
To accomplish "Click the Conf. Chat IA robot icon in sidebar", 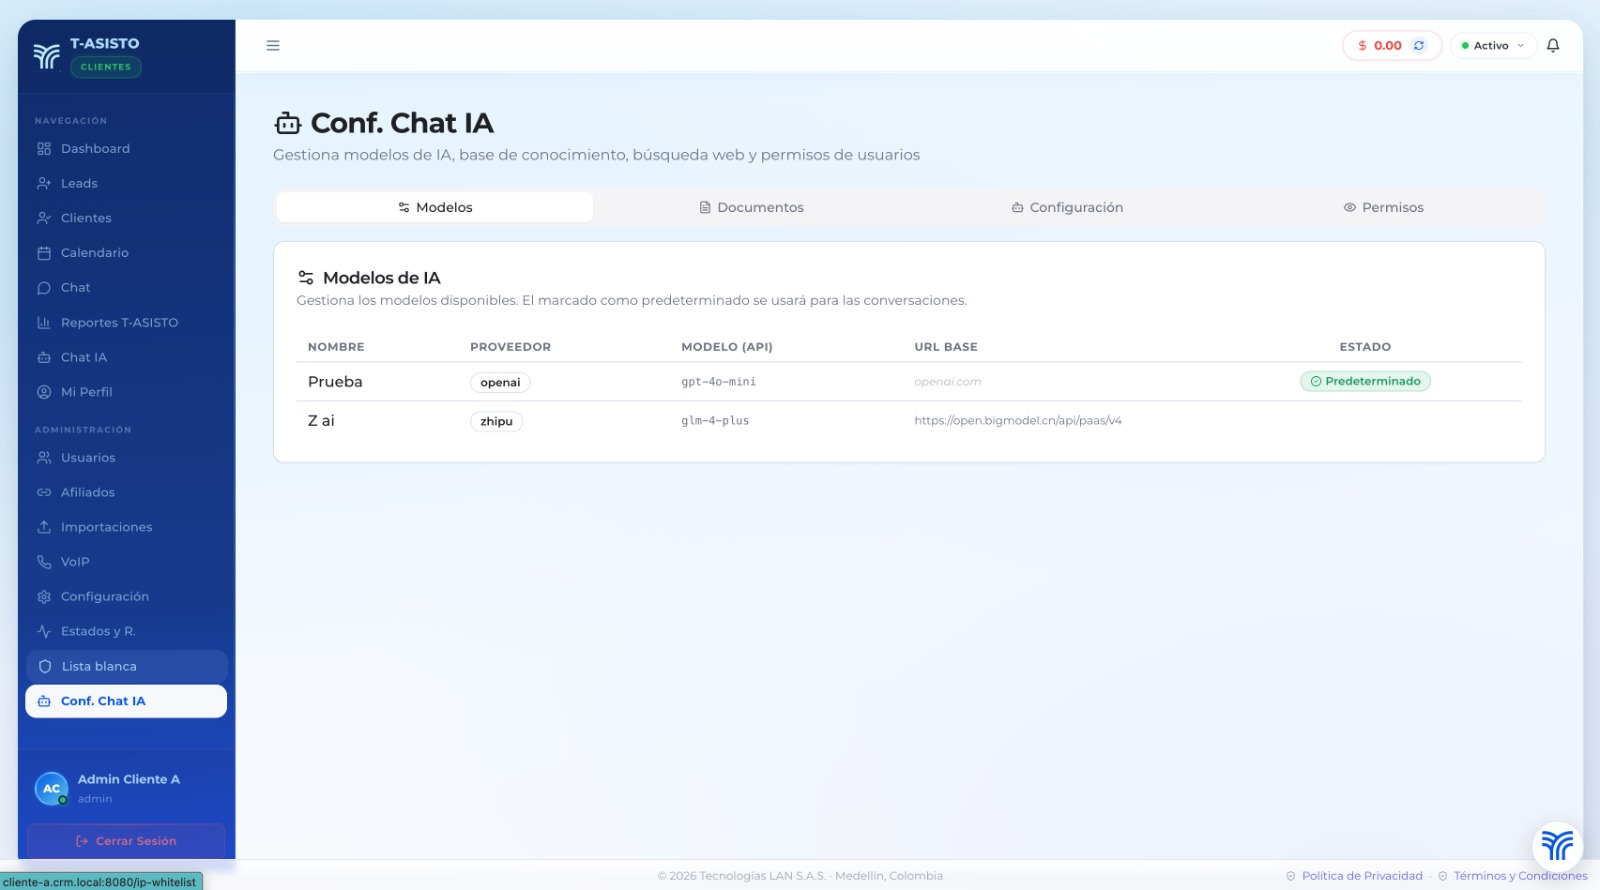I will pyautogui.click(x=44, y=701).
